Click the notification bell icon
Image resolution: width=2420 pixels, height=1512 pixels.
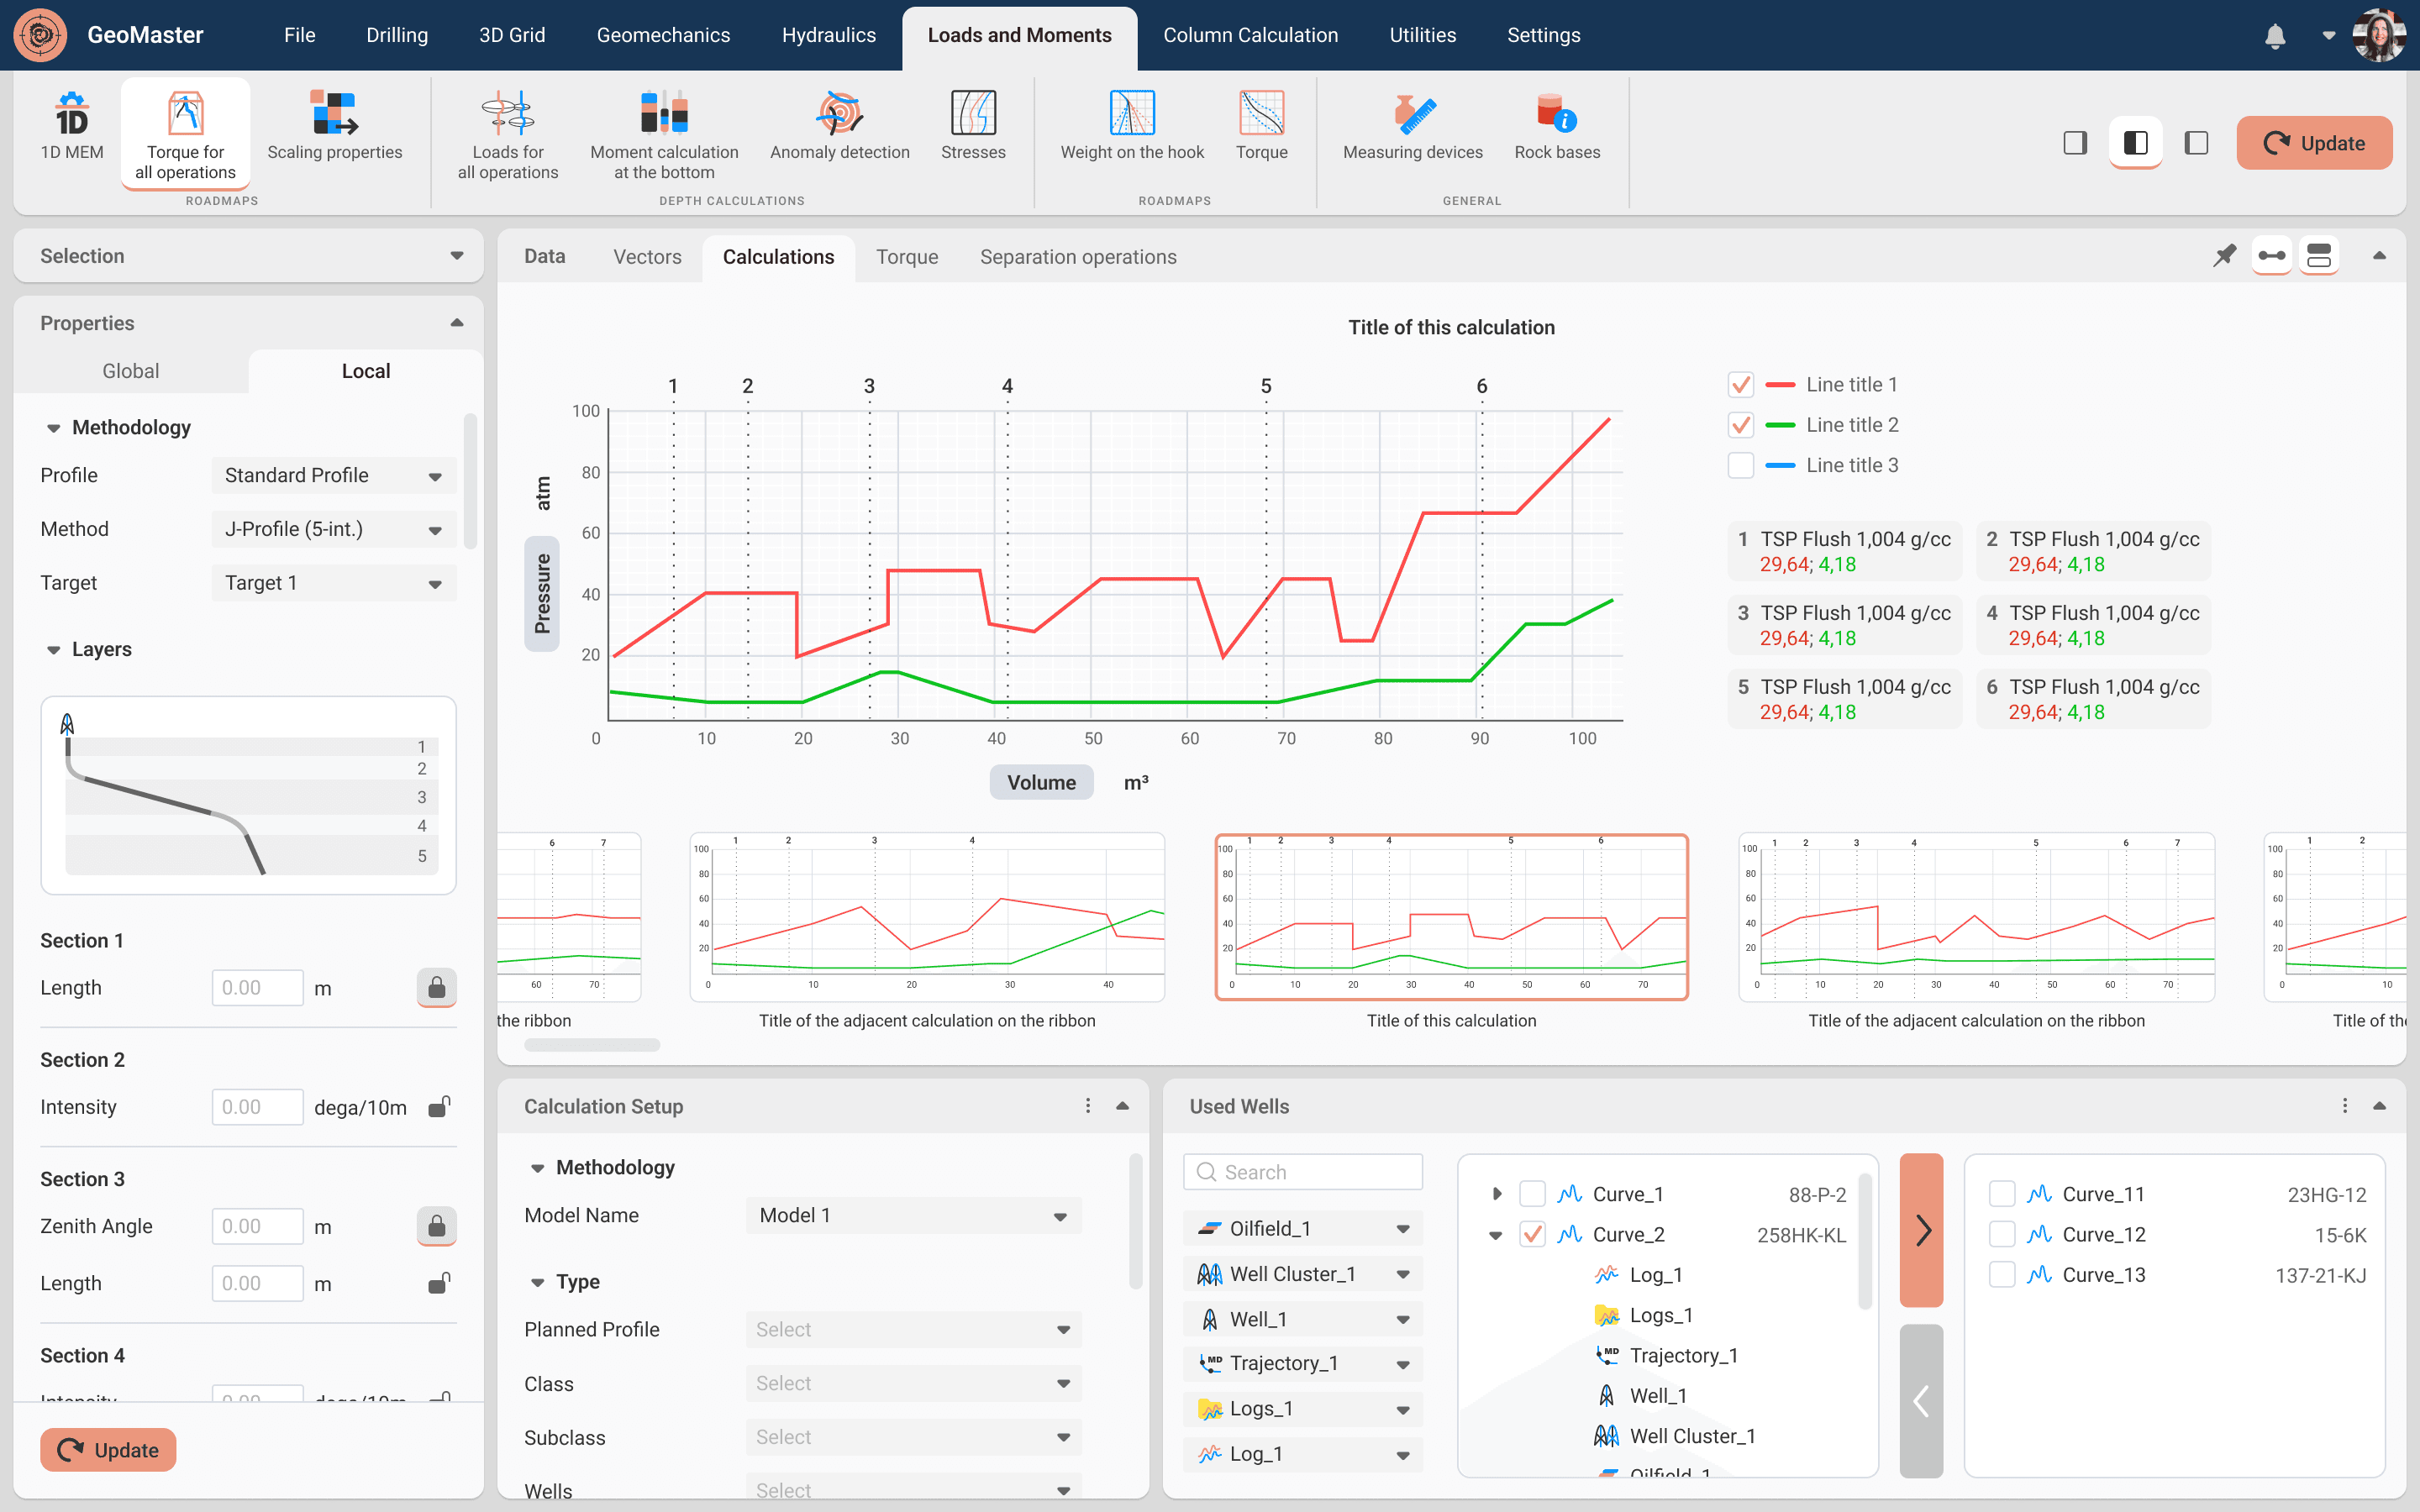coord(2274,36)
